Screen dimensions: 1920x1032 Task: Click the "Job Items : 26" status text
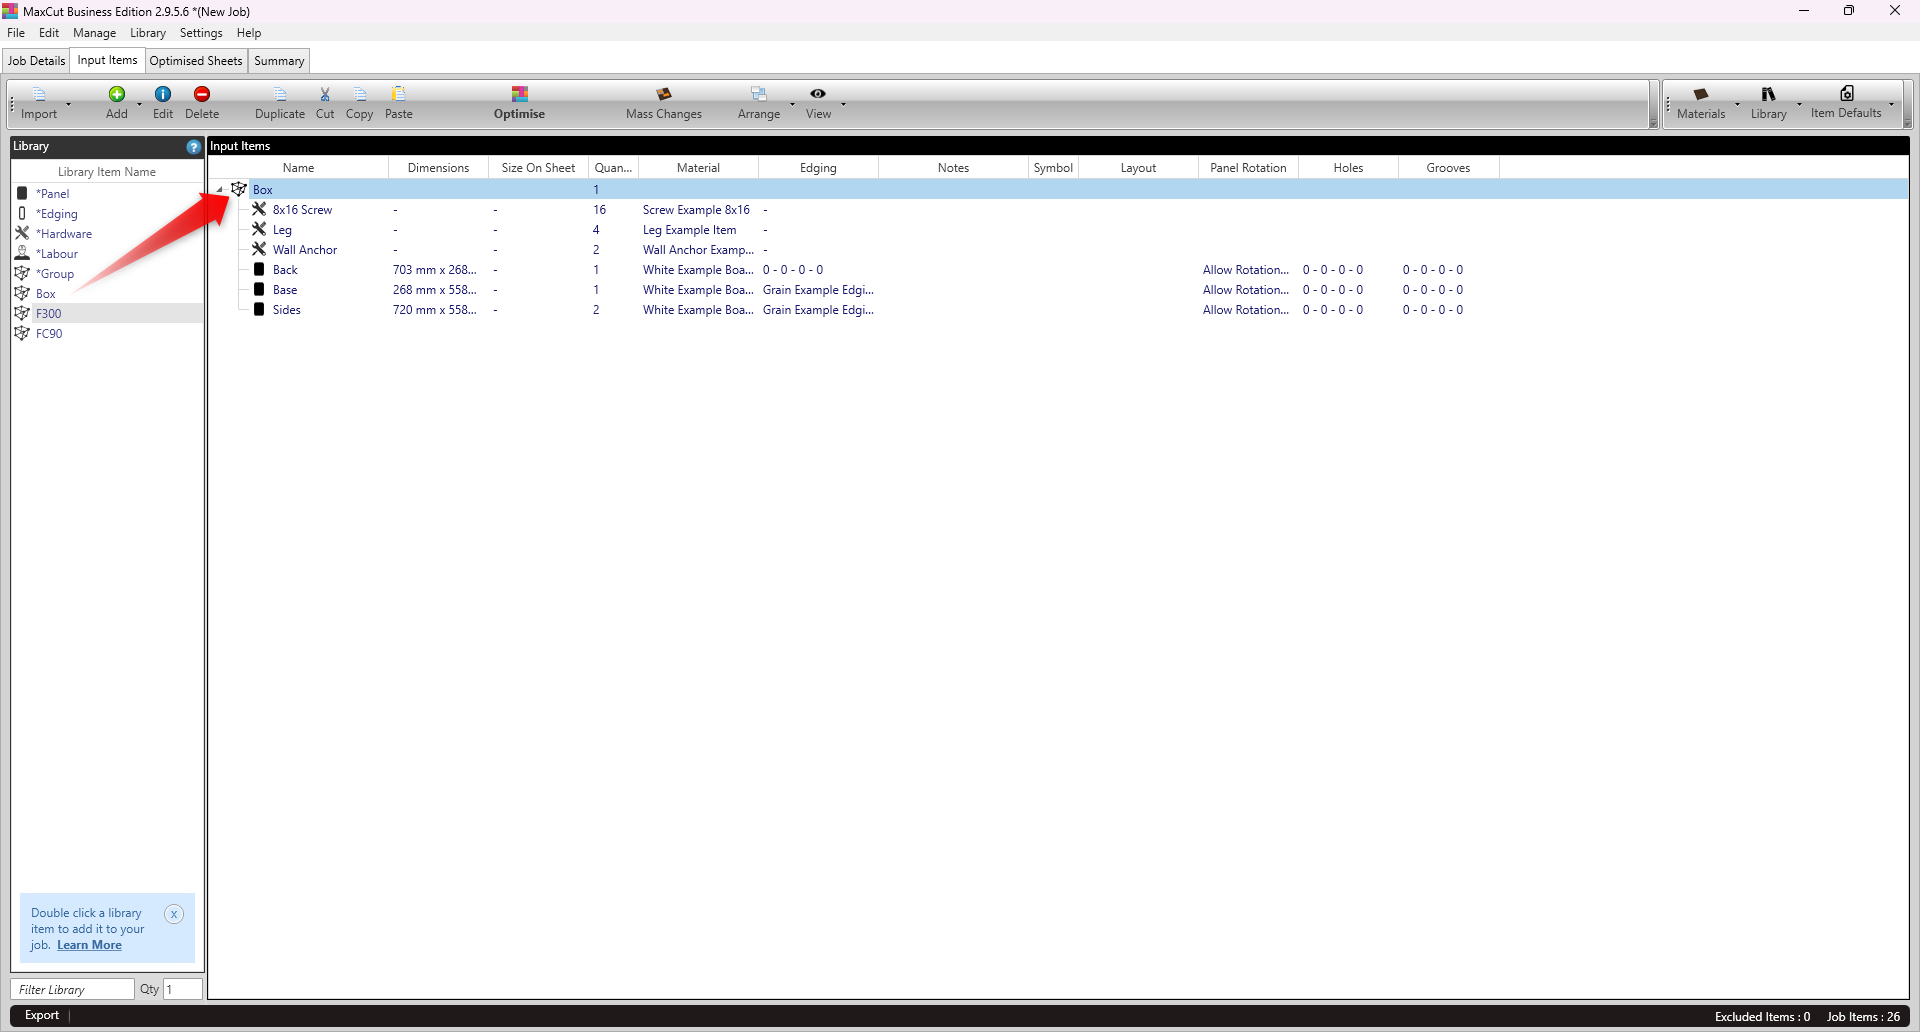tap(1863, 1016)
